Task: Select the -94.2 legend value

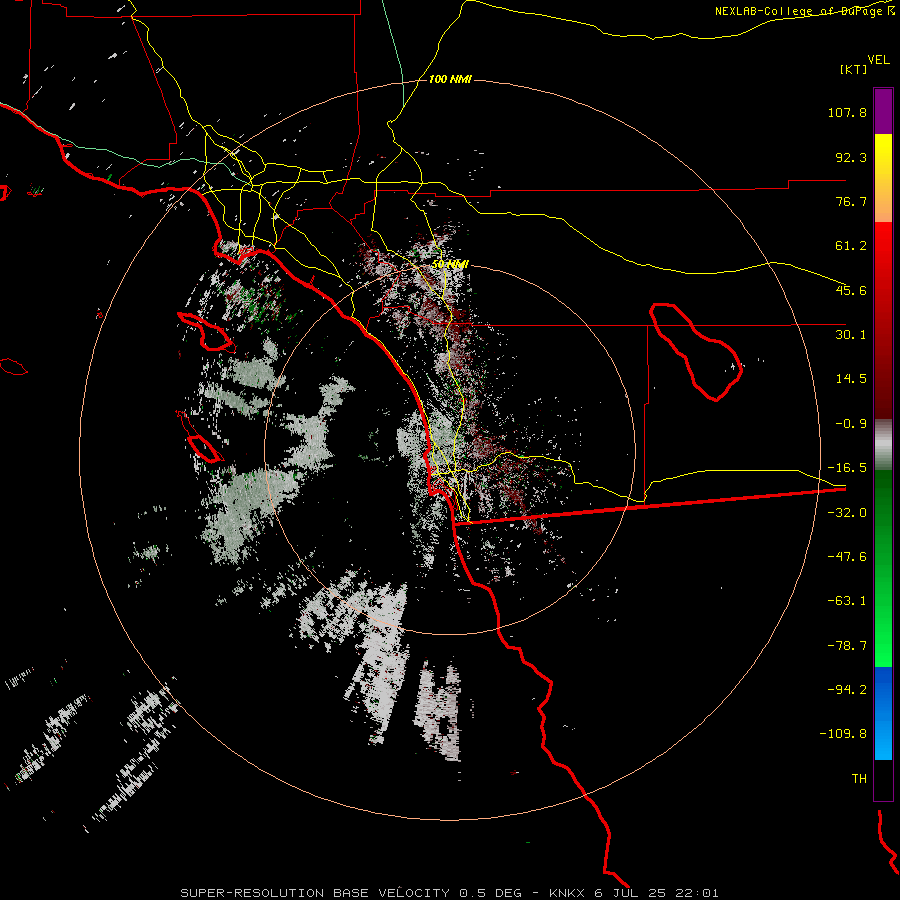Action: 847,690
